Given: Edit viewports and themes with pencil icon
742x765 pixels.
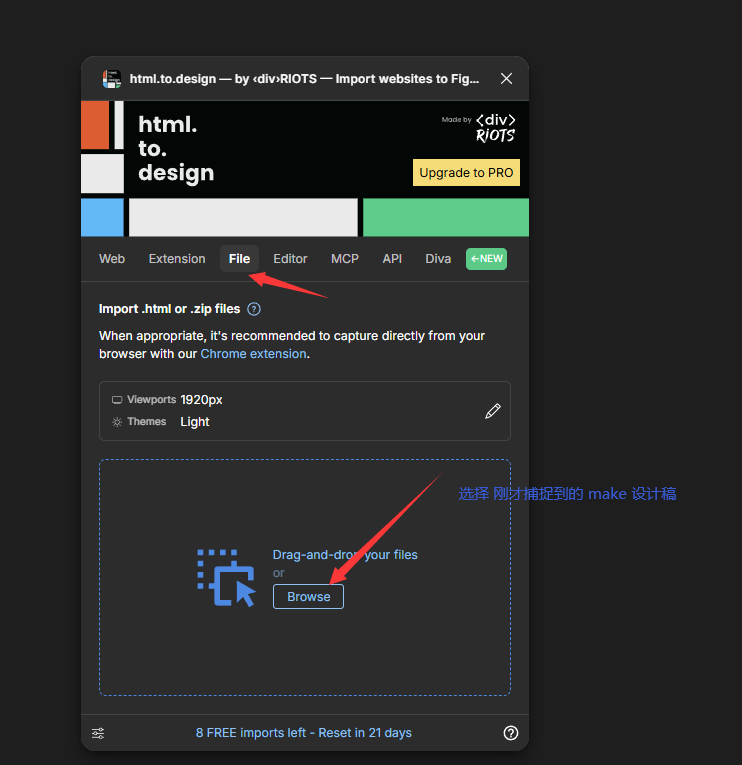Looking at the screenshot, I should [x=493, y=411].
